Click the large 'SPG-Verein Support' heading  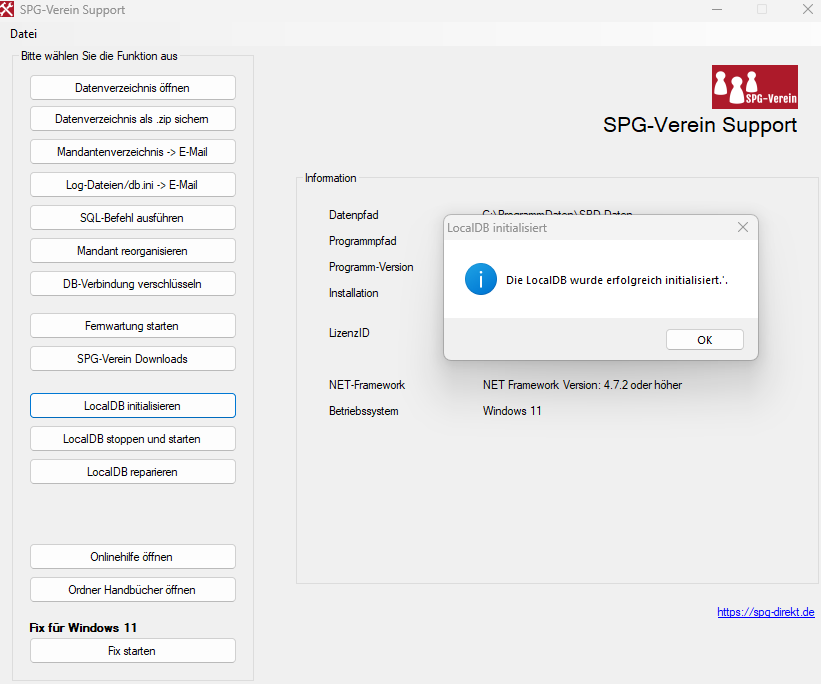[700, 125]
